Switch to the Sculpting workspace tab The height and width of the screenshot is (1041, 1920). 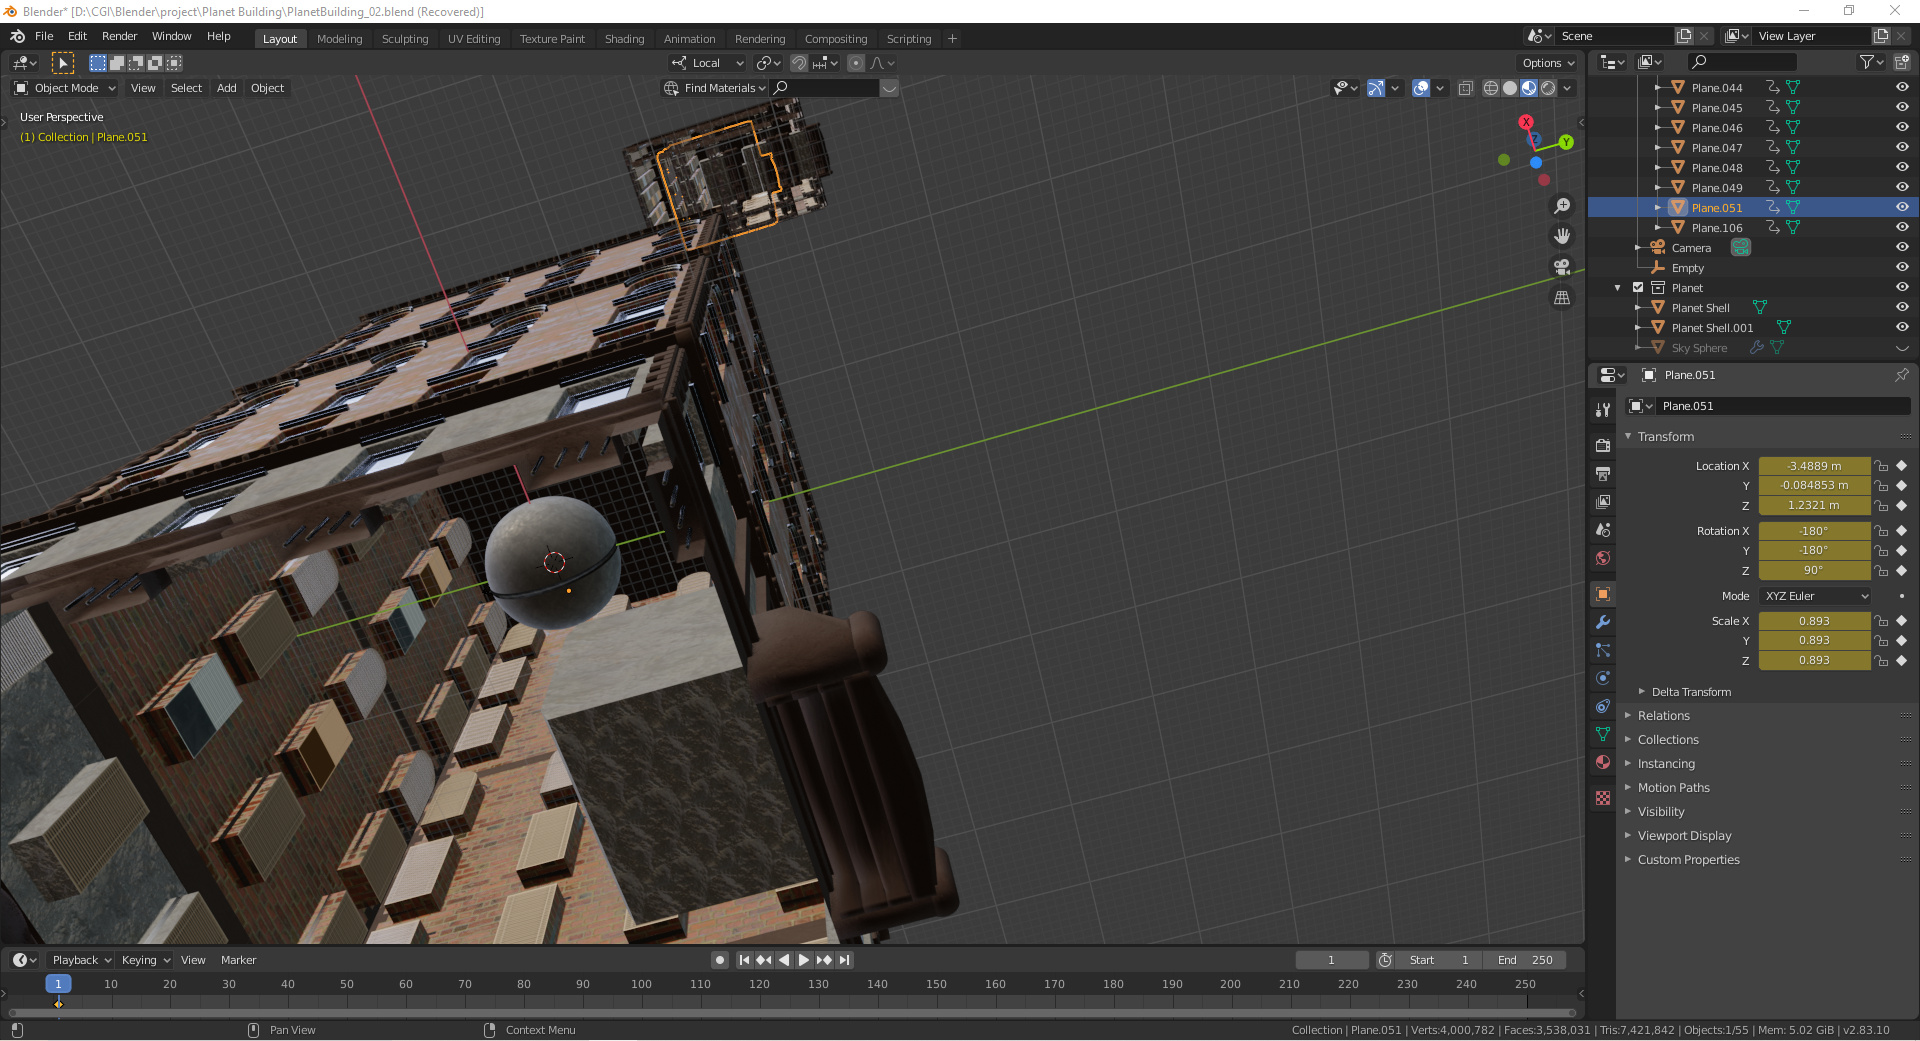tap(405, 39)
